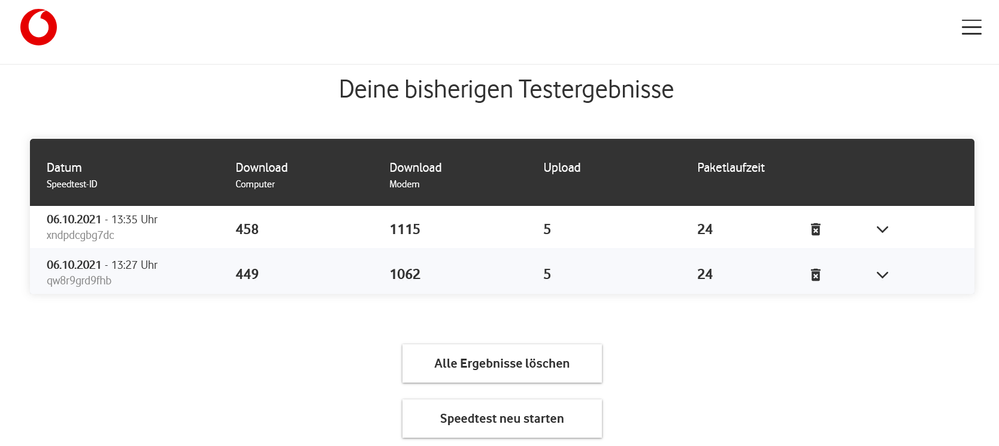Click the Deine bisherigen Testergebnisse heading

coord(506,90)
